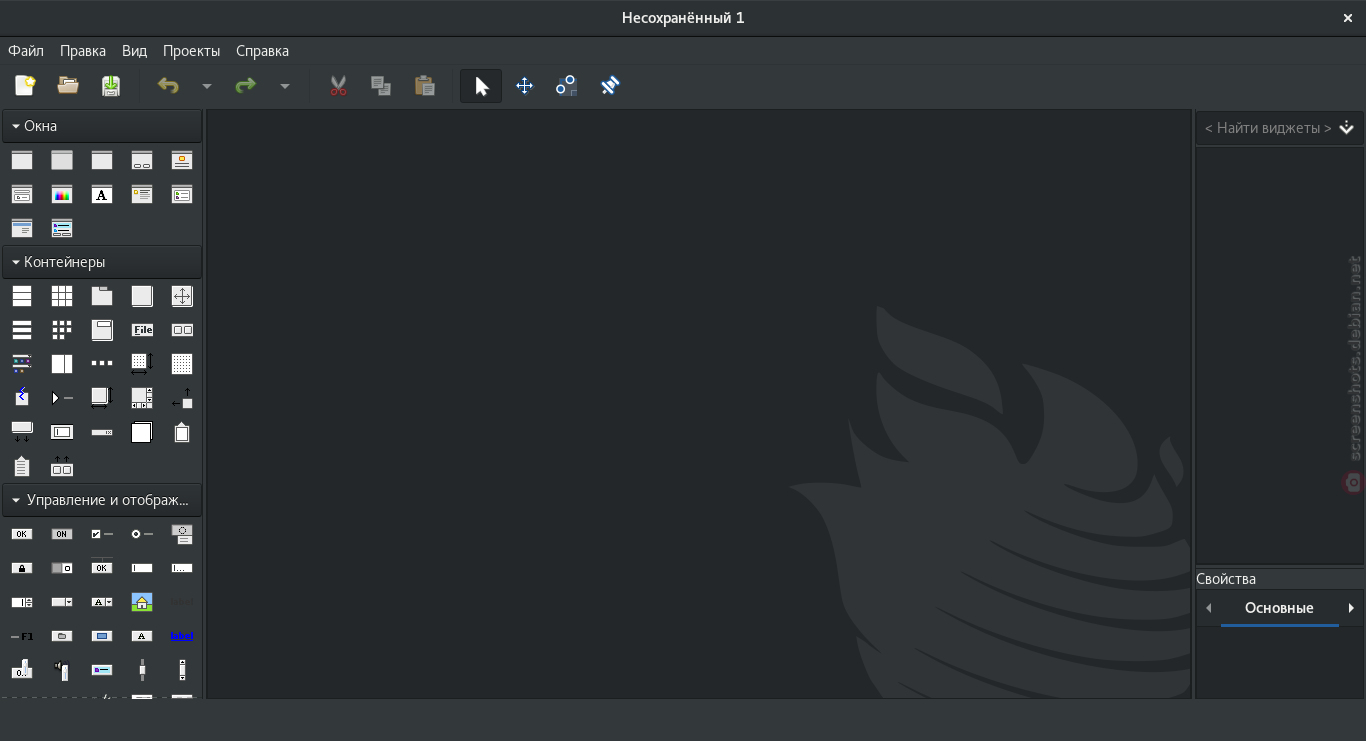Viewport: 1366px width, 741px height.
Task: Switch to drag and resize mode
Action: (524, 86)
